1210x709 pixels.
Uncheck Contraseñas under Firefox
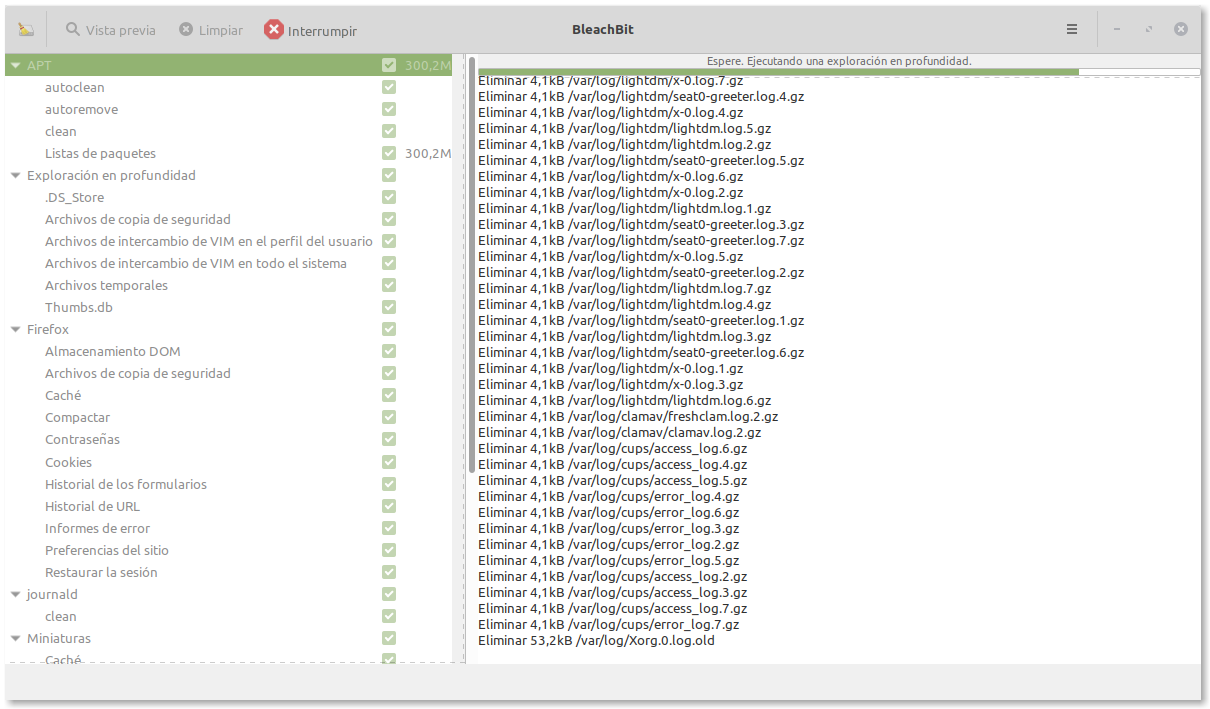pyautogui.click(x=389, y=439)
